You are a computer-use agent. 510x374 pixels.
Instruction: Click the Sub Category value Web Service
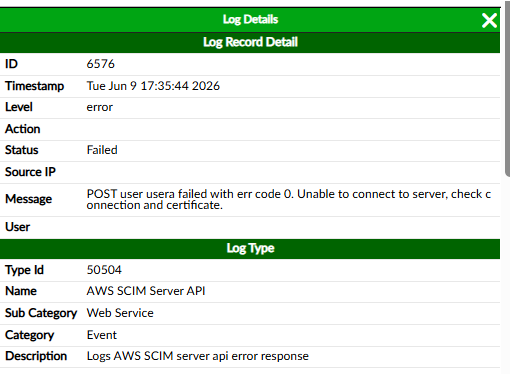(120, 313)
